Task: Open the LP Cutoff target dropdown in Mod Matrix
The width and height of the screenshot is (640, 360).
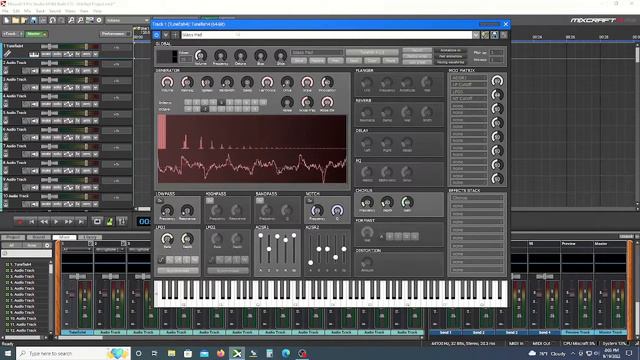Action: pyautogui.click(x=469, y=84)
